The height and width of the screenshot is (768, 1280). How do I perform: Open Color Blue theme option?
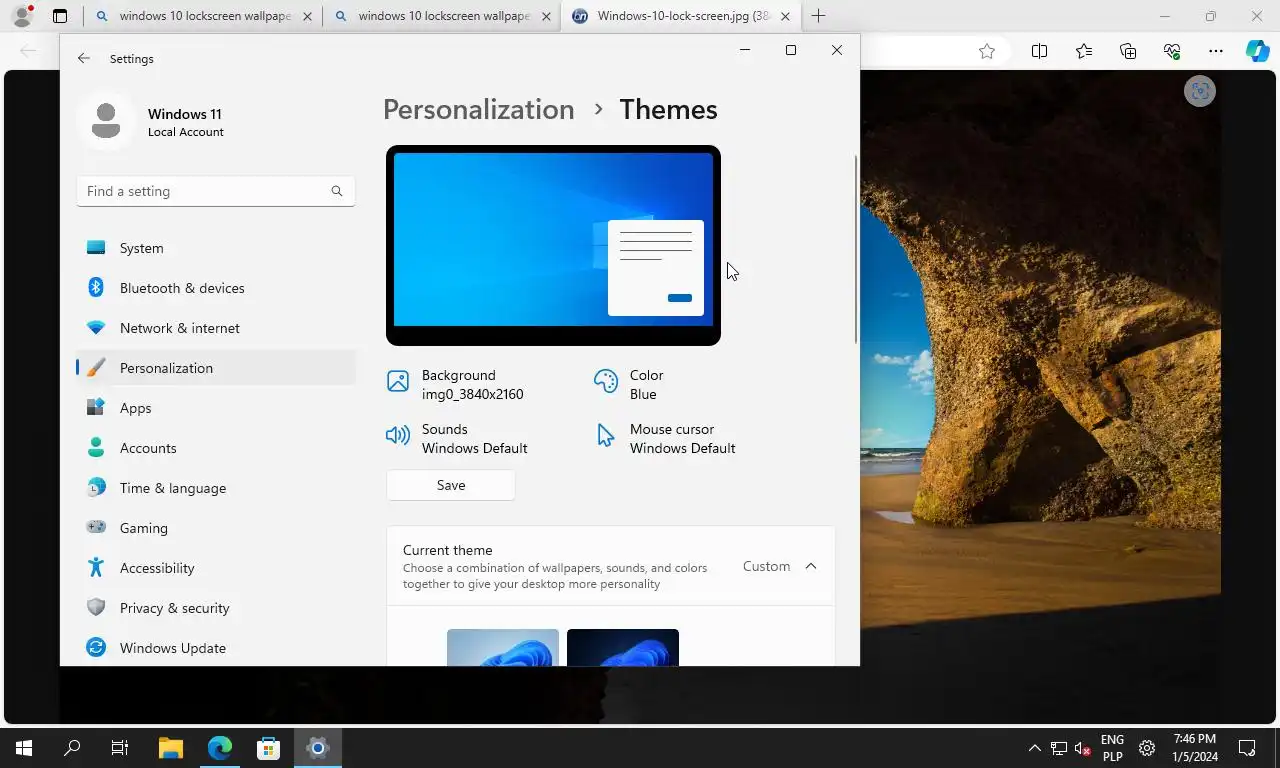(629, 385)
